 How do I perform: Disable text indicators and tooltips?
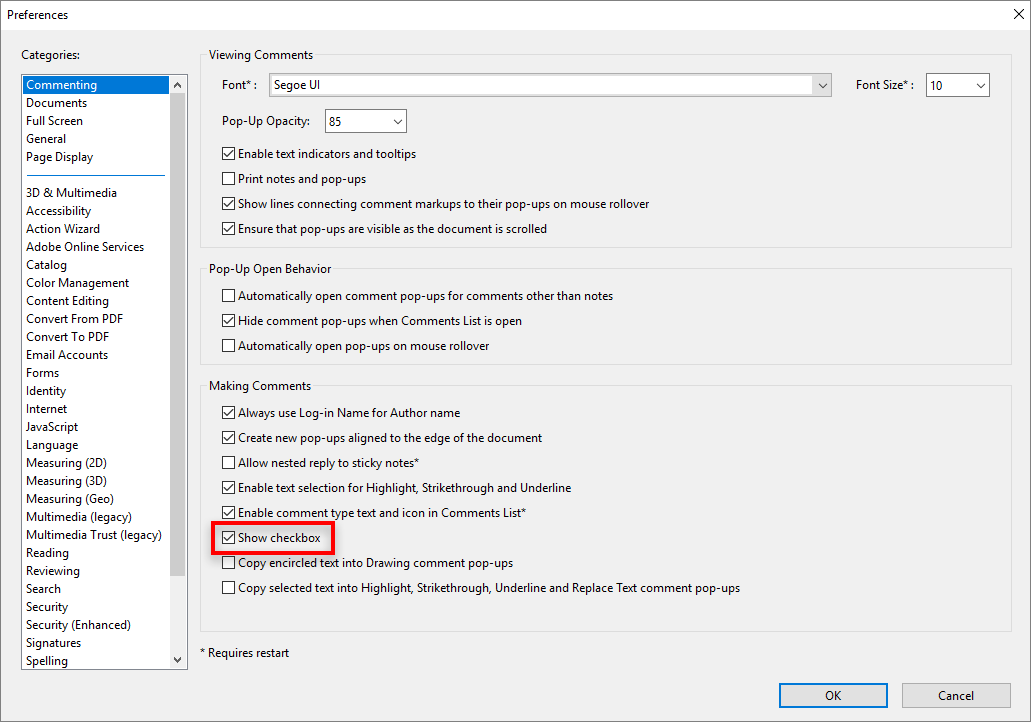point(228,154)
